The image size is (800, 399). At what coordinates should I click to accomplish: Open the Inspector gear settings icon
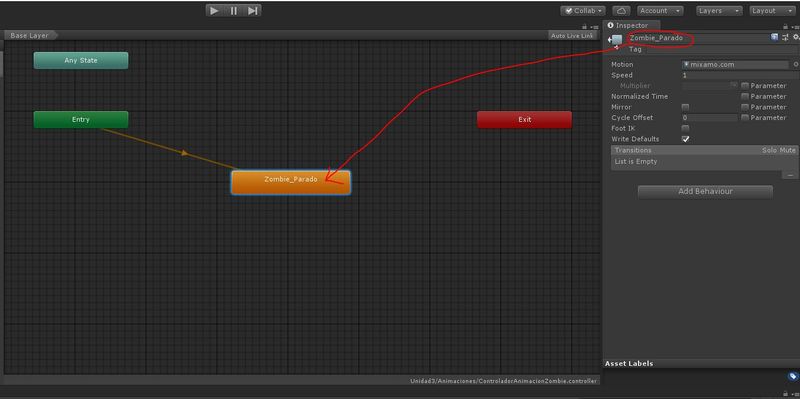[x=795, y=37]
